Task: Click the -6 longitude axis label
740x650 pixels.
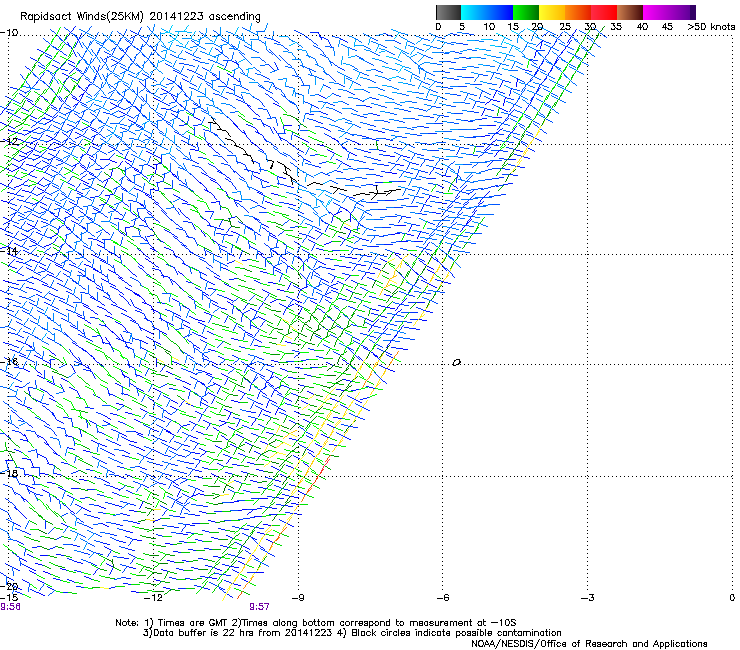Action: pos(443,598)
